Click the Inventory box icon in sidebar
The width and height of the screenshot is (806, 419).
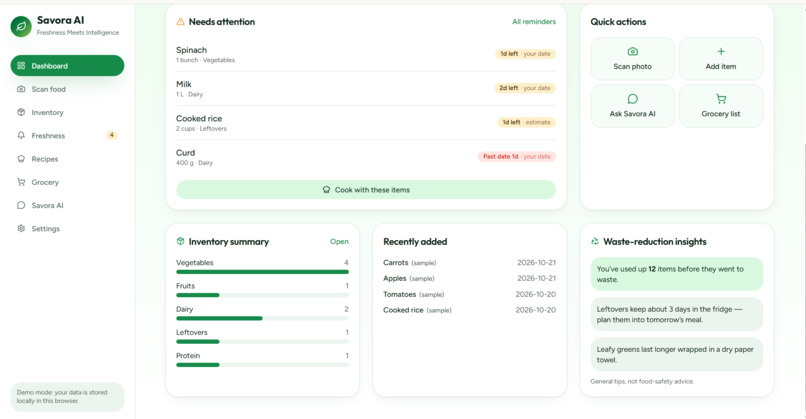coord(21,112)
